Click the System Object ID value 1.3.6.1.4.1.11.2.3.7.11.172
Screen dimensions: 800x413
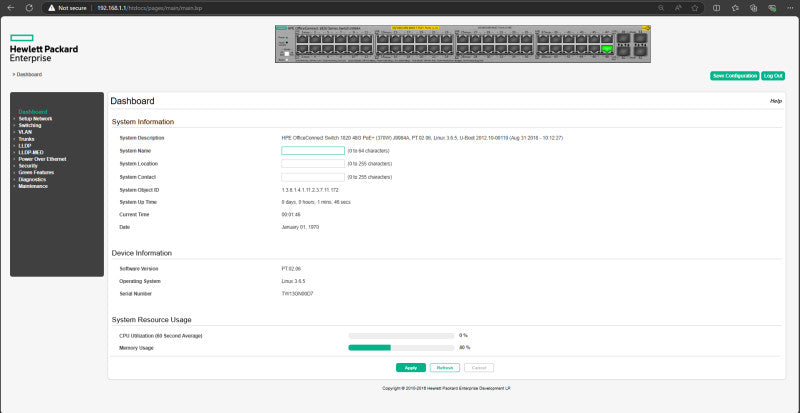(x=310, y=190)
